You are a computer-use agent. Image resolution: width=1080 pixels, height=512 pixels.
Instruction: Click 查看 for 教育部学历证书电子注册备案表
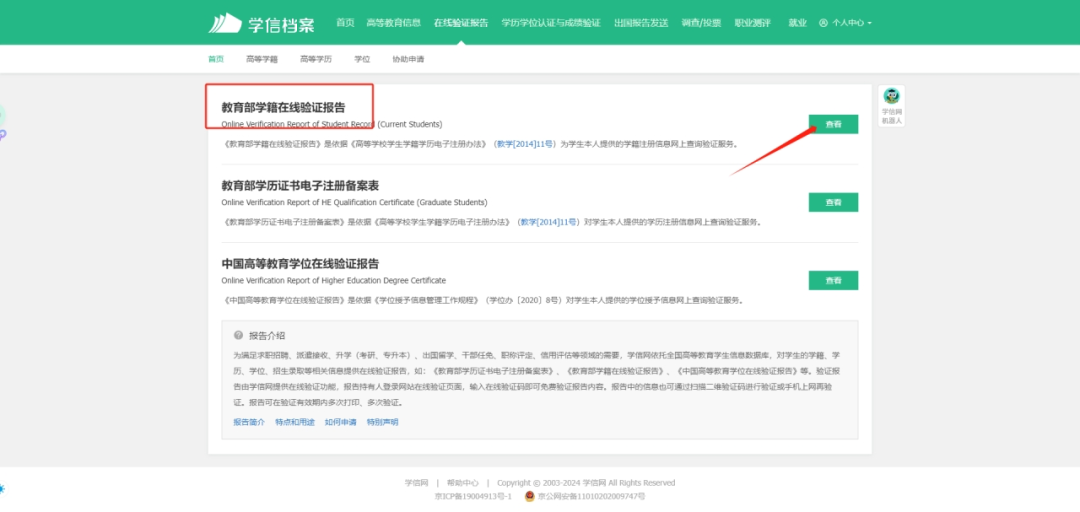(833, 202)
